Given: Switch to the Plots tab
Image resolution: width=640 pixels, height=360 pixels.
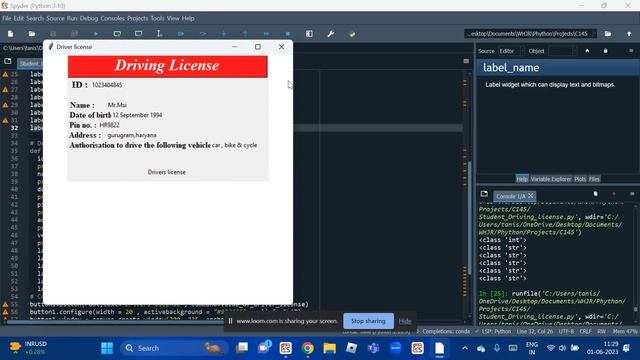Looking at the screenshot, I should (580, 179).
